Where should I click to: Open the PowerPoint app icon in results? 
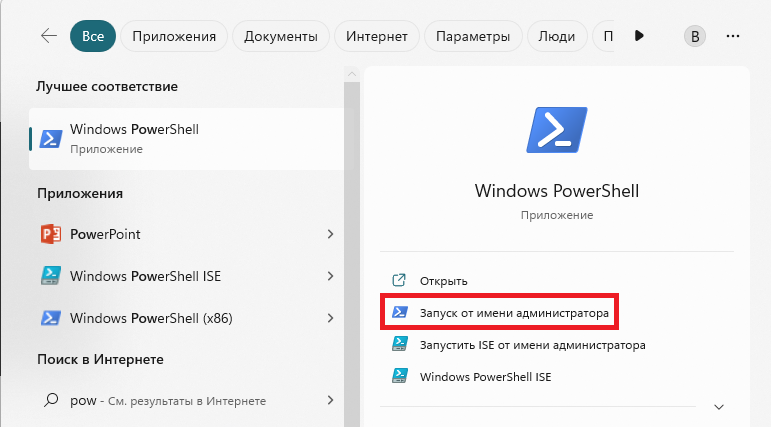pos(51,234)
